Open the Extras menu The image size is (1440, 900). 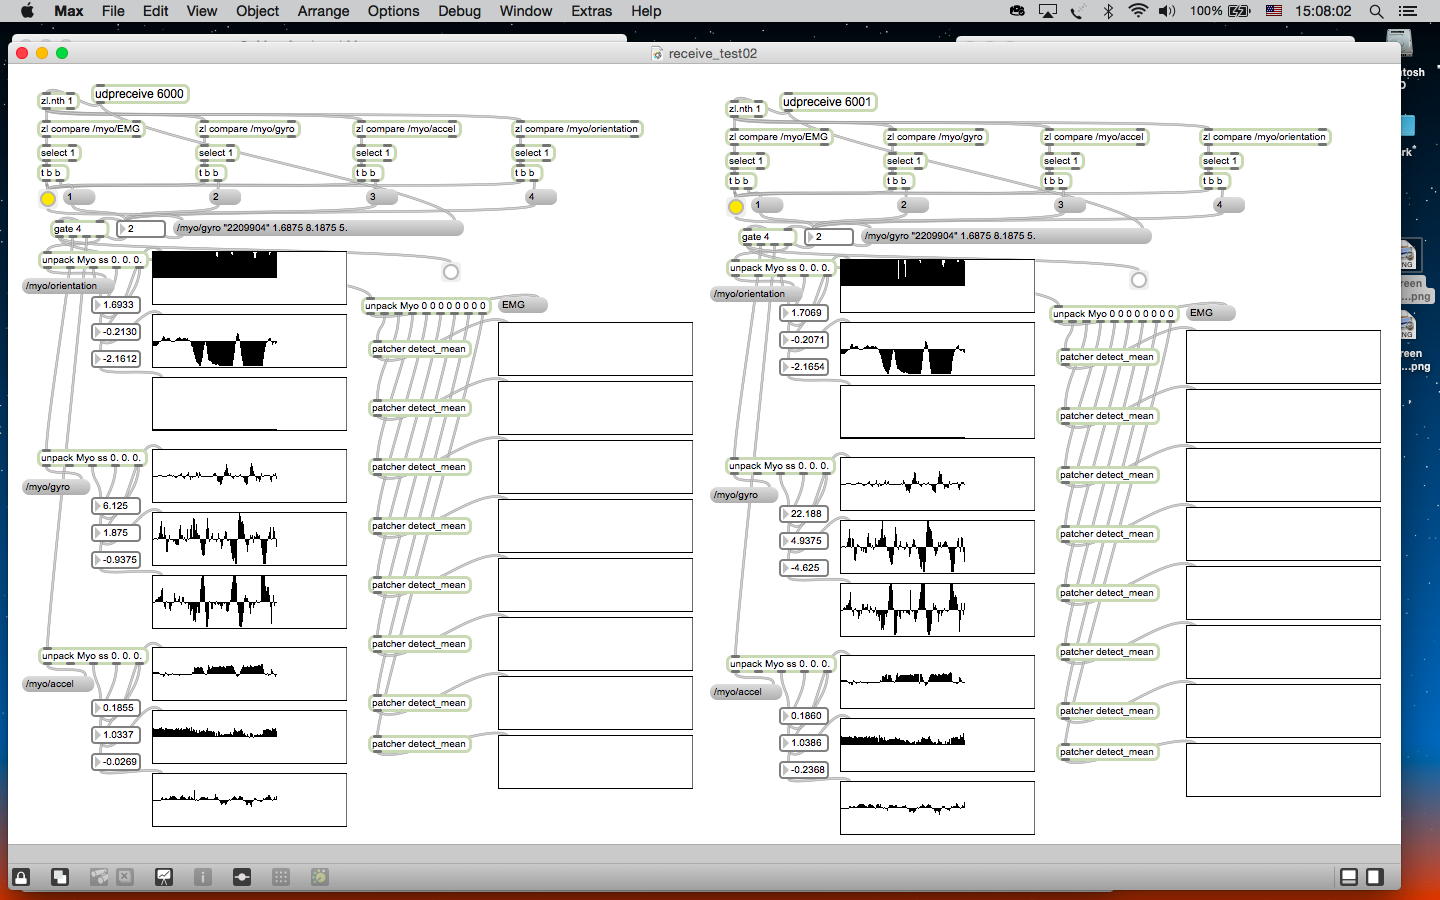(x=591, y=11)
